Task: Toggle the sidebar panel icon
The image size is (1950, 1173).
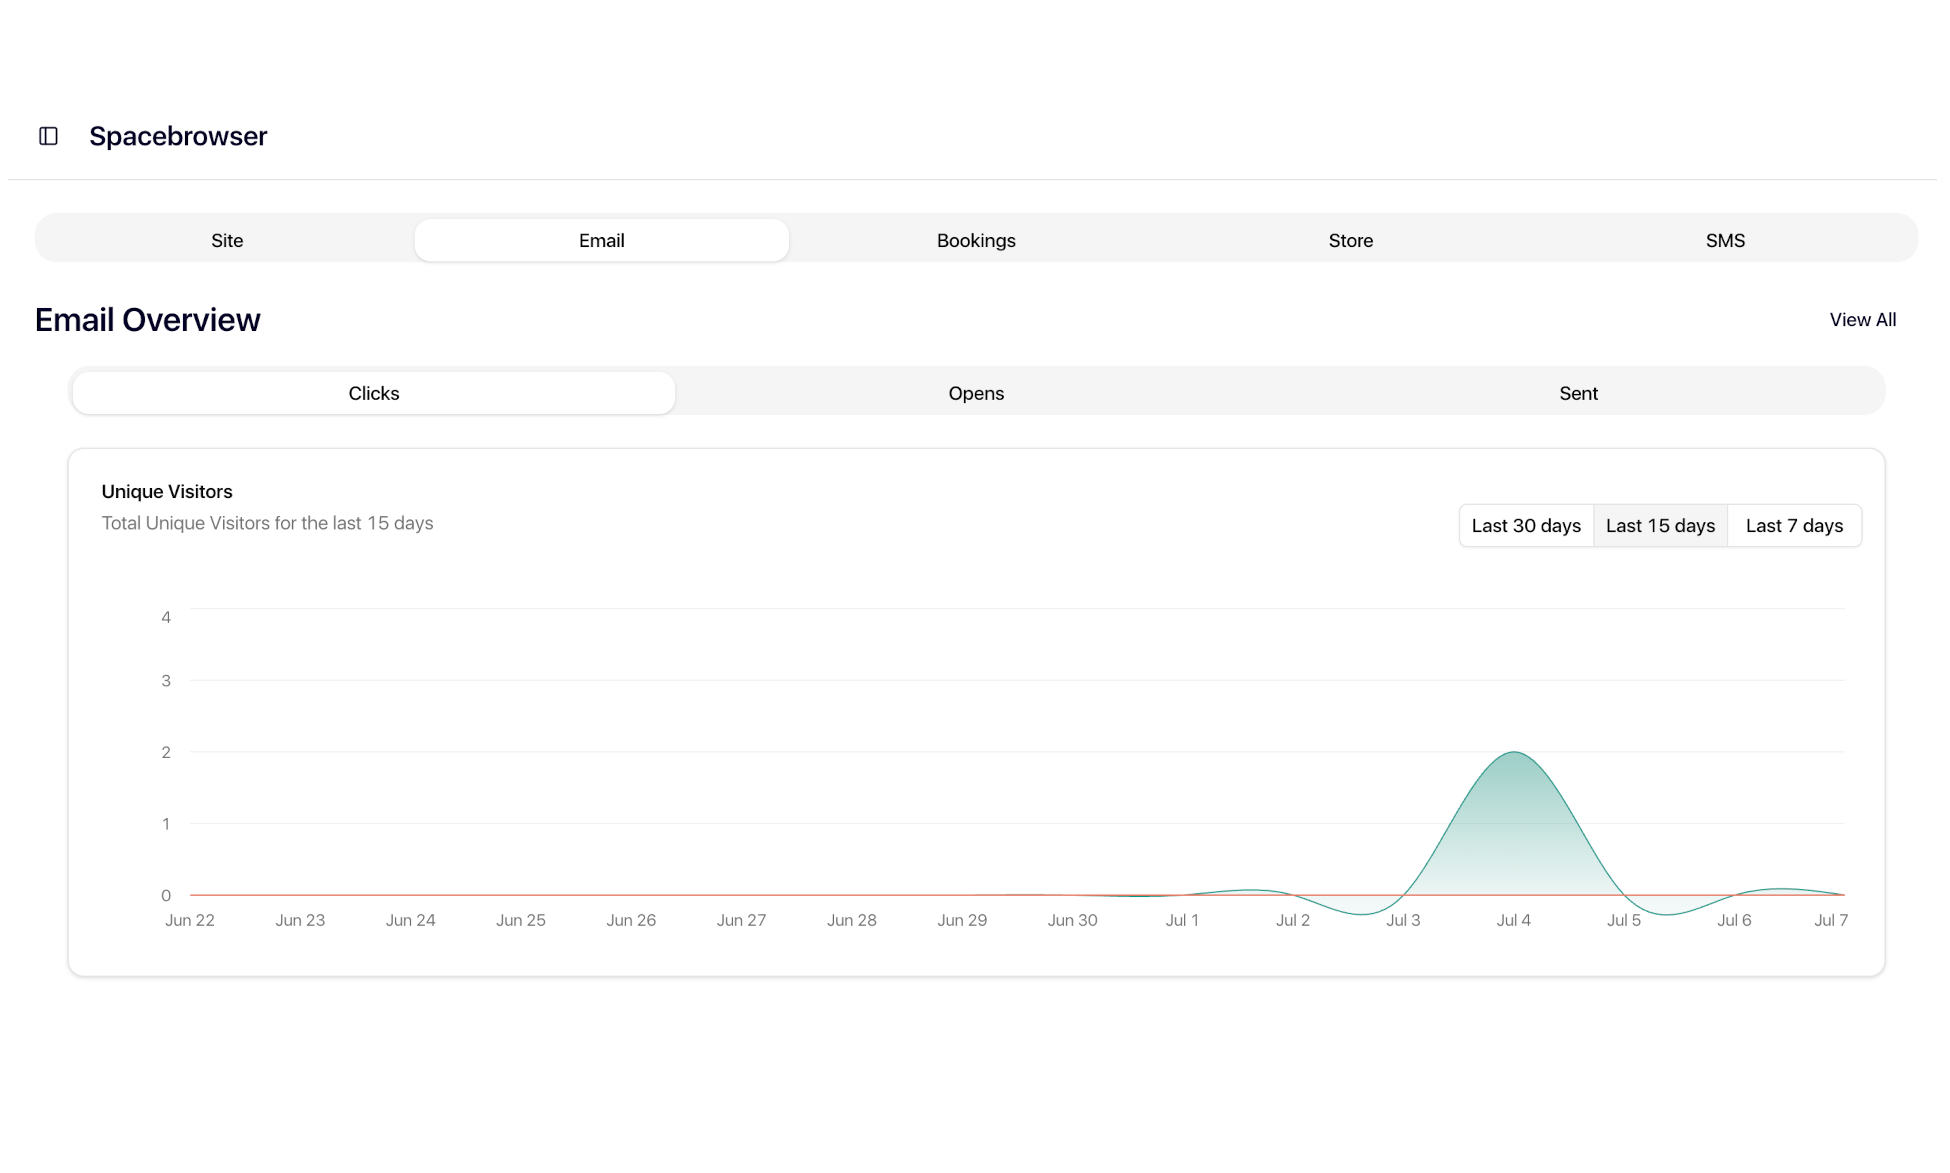Action: (48, 136)
